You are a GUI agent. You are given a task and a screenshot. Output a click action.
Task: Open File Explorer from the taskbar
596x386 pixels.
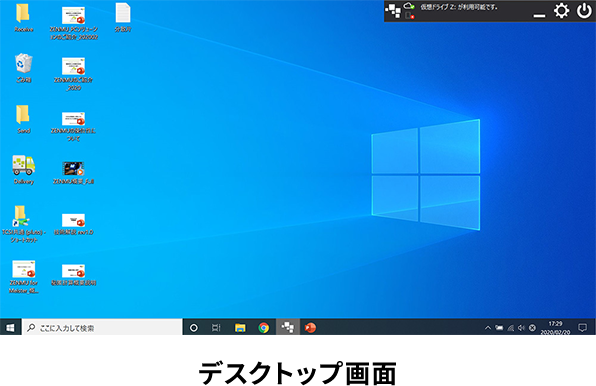click(x=240, y=327)
